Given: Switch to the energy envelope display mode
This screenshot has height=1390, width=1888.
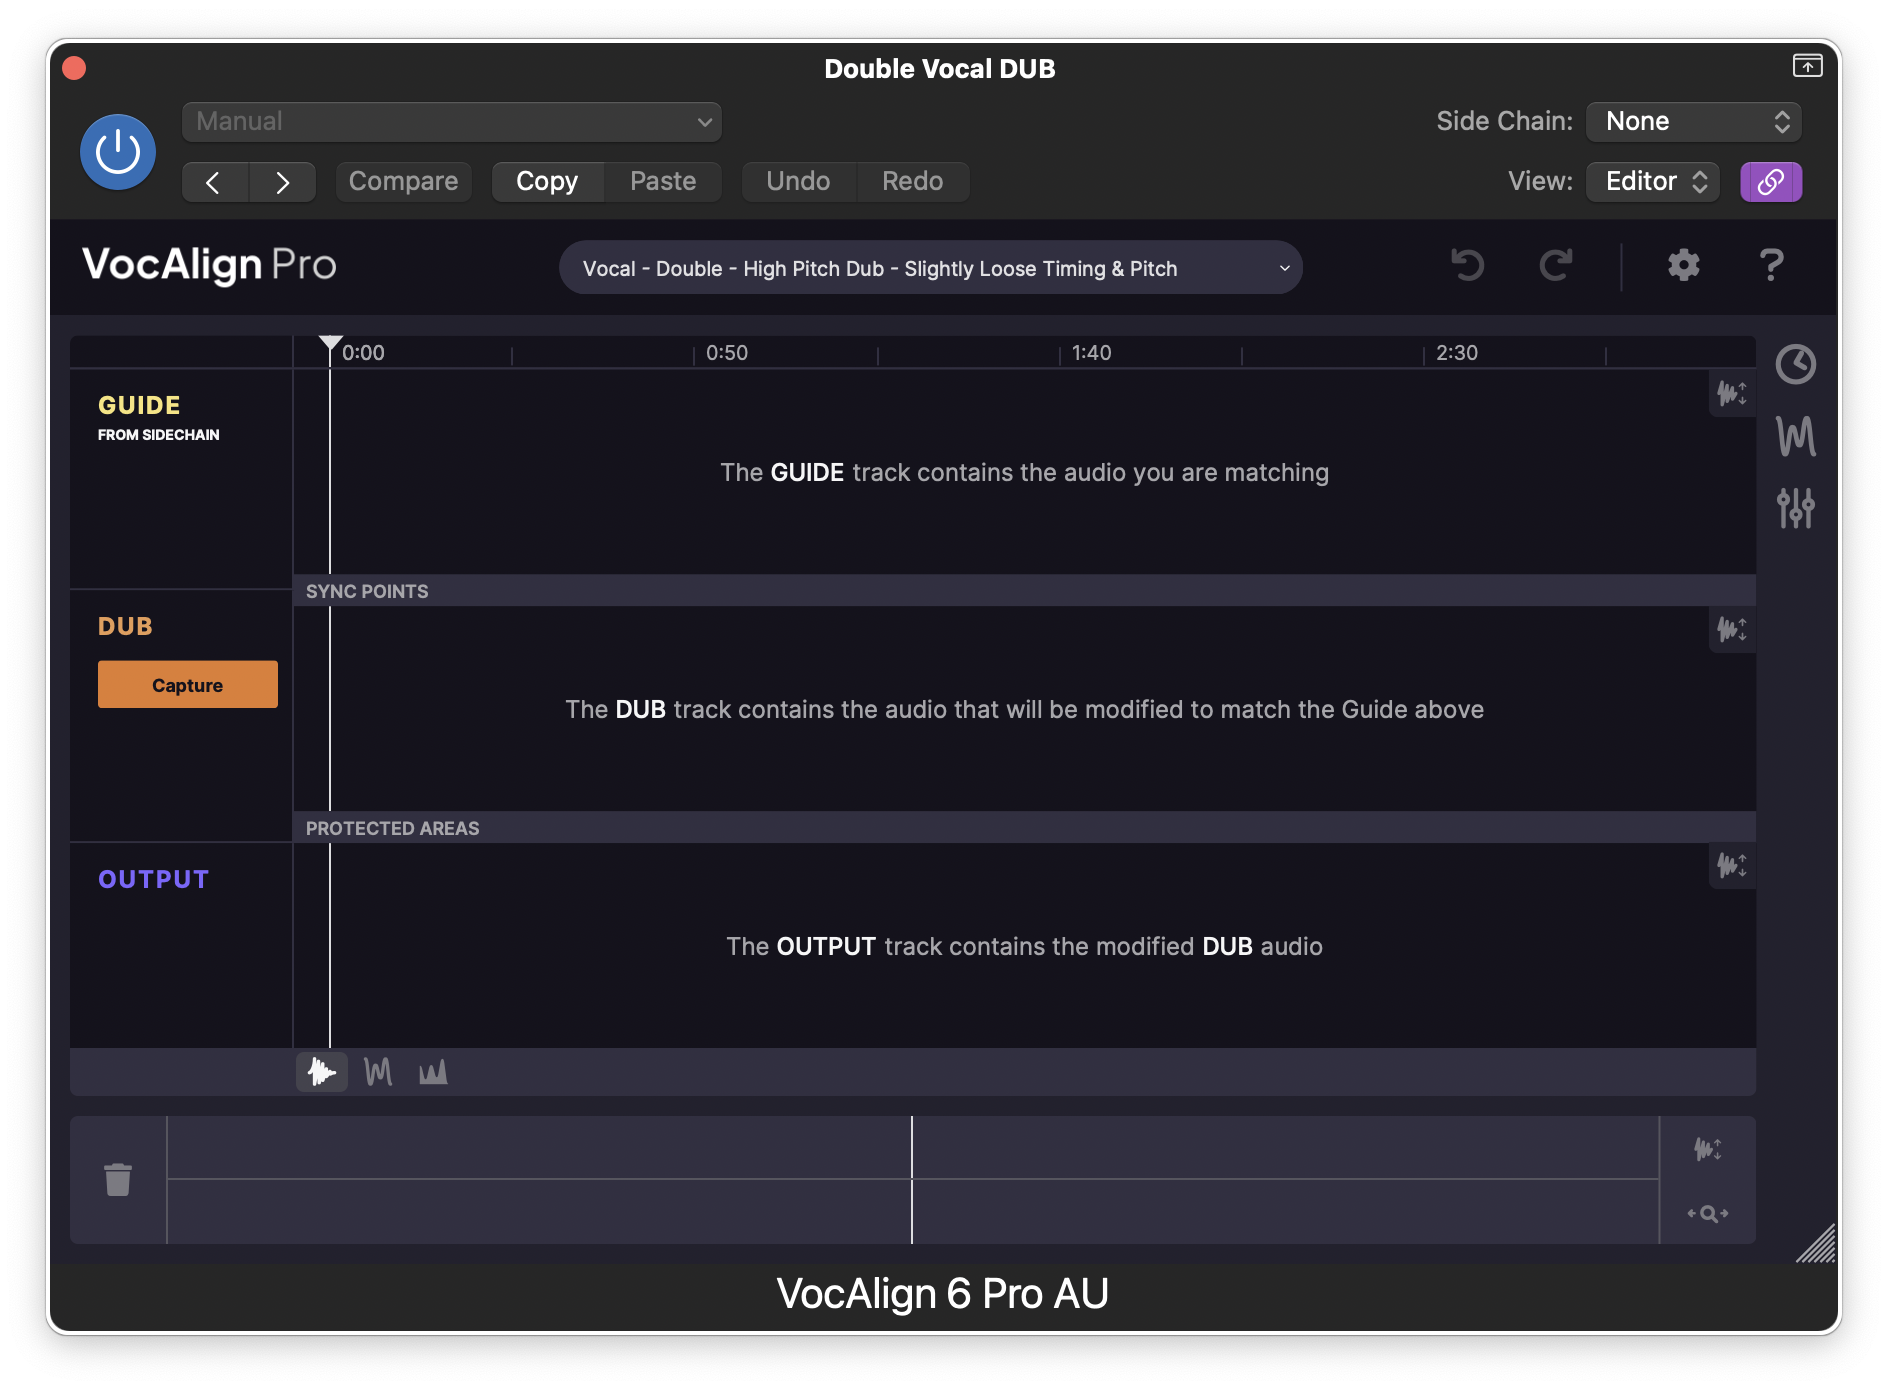Looking at the screenshot, I should 433,1072.
